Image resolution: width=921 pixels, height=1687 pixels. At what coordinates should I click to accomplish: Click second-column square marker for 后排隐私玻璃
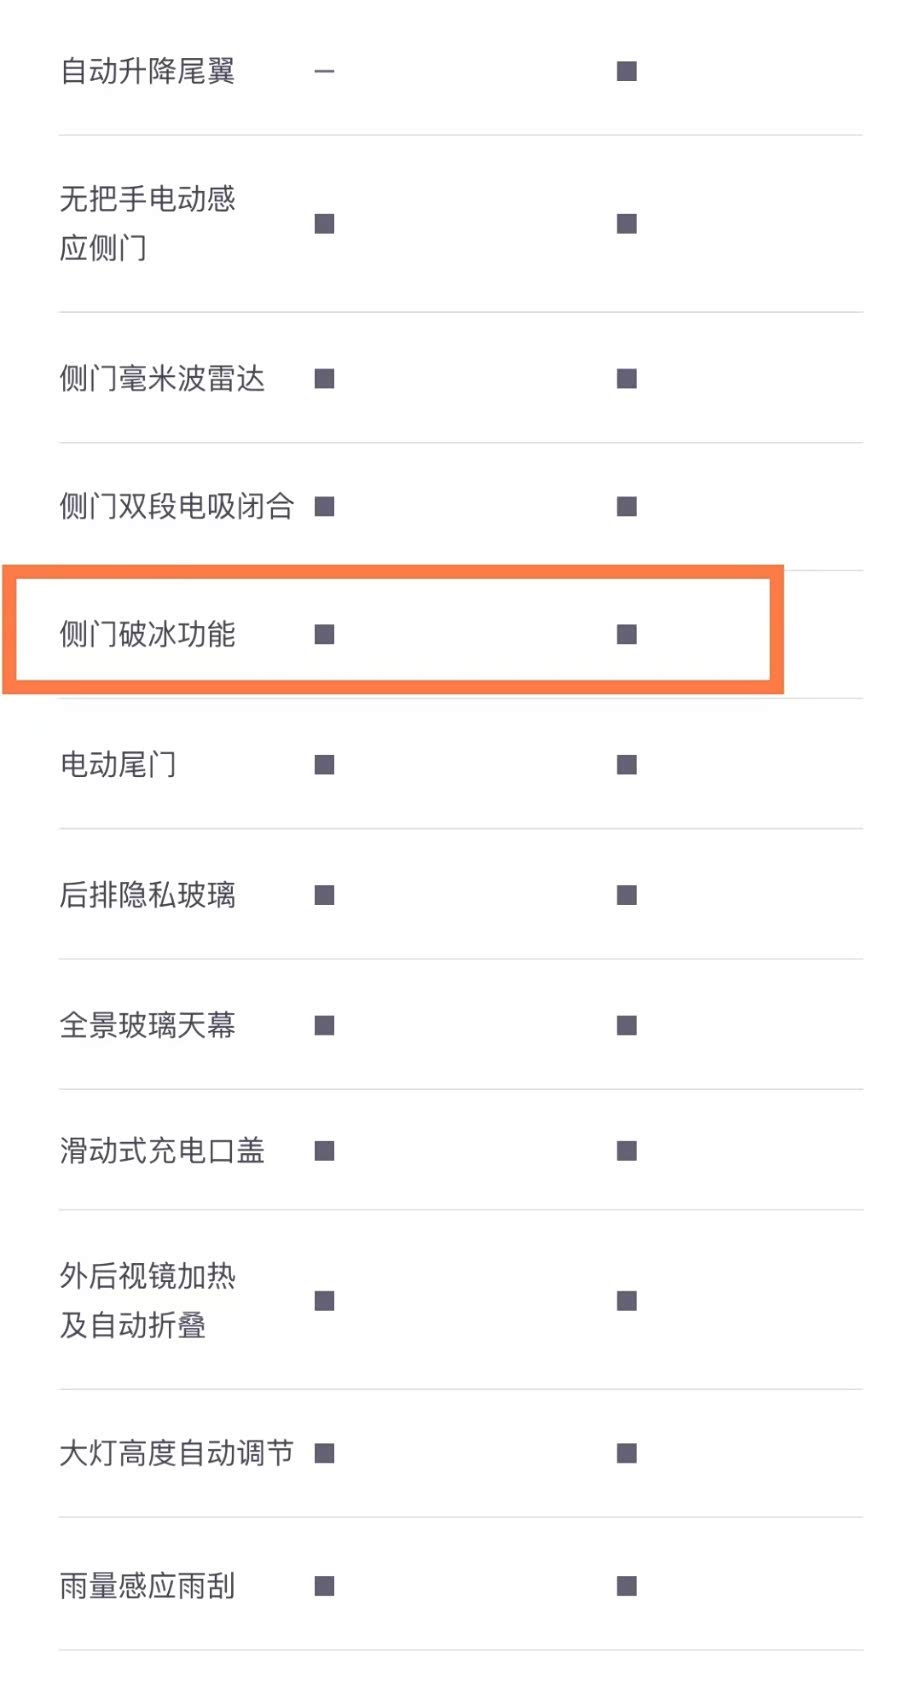(x=627, y=895)
